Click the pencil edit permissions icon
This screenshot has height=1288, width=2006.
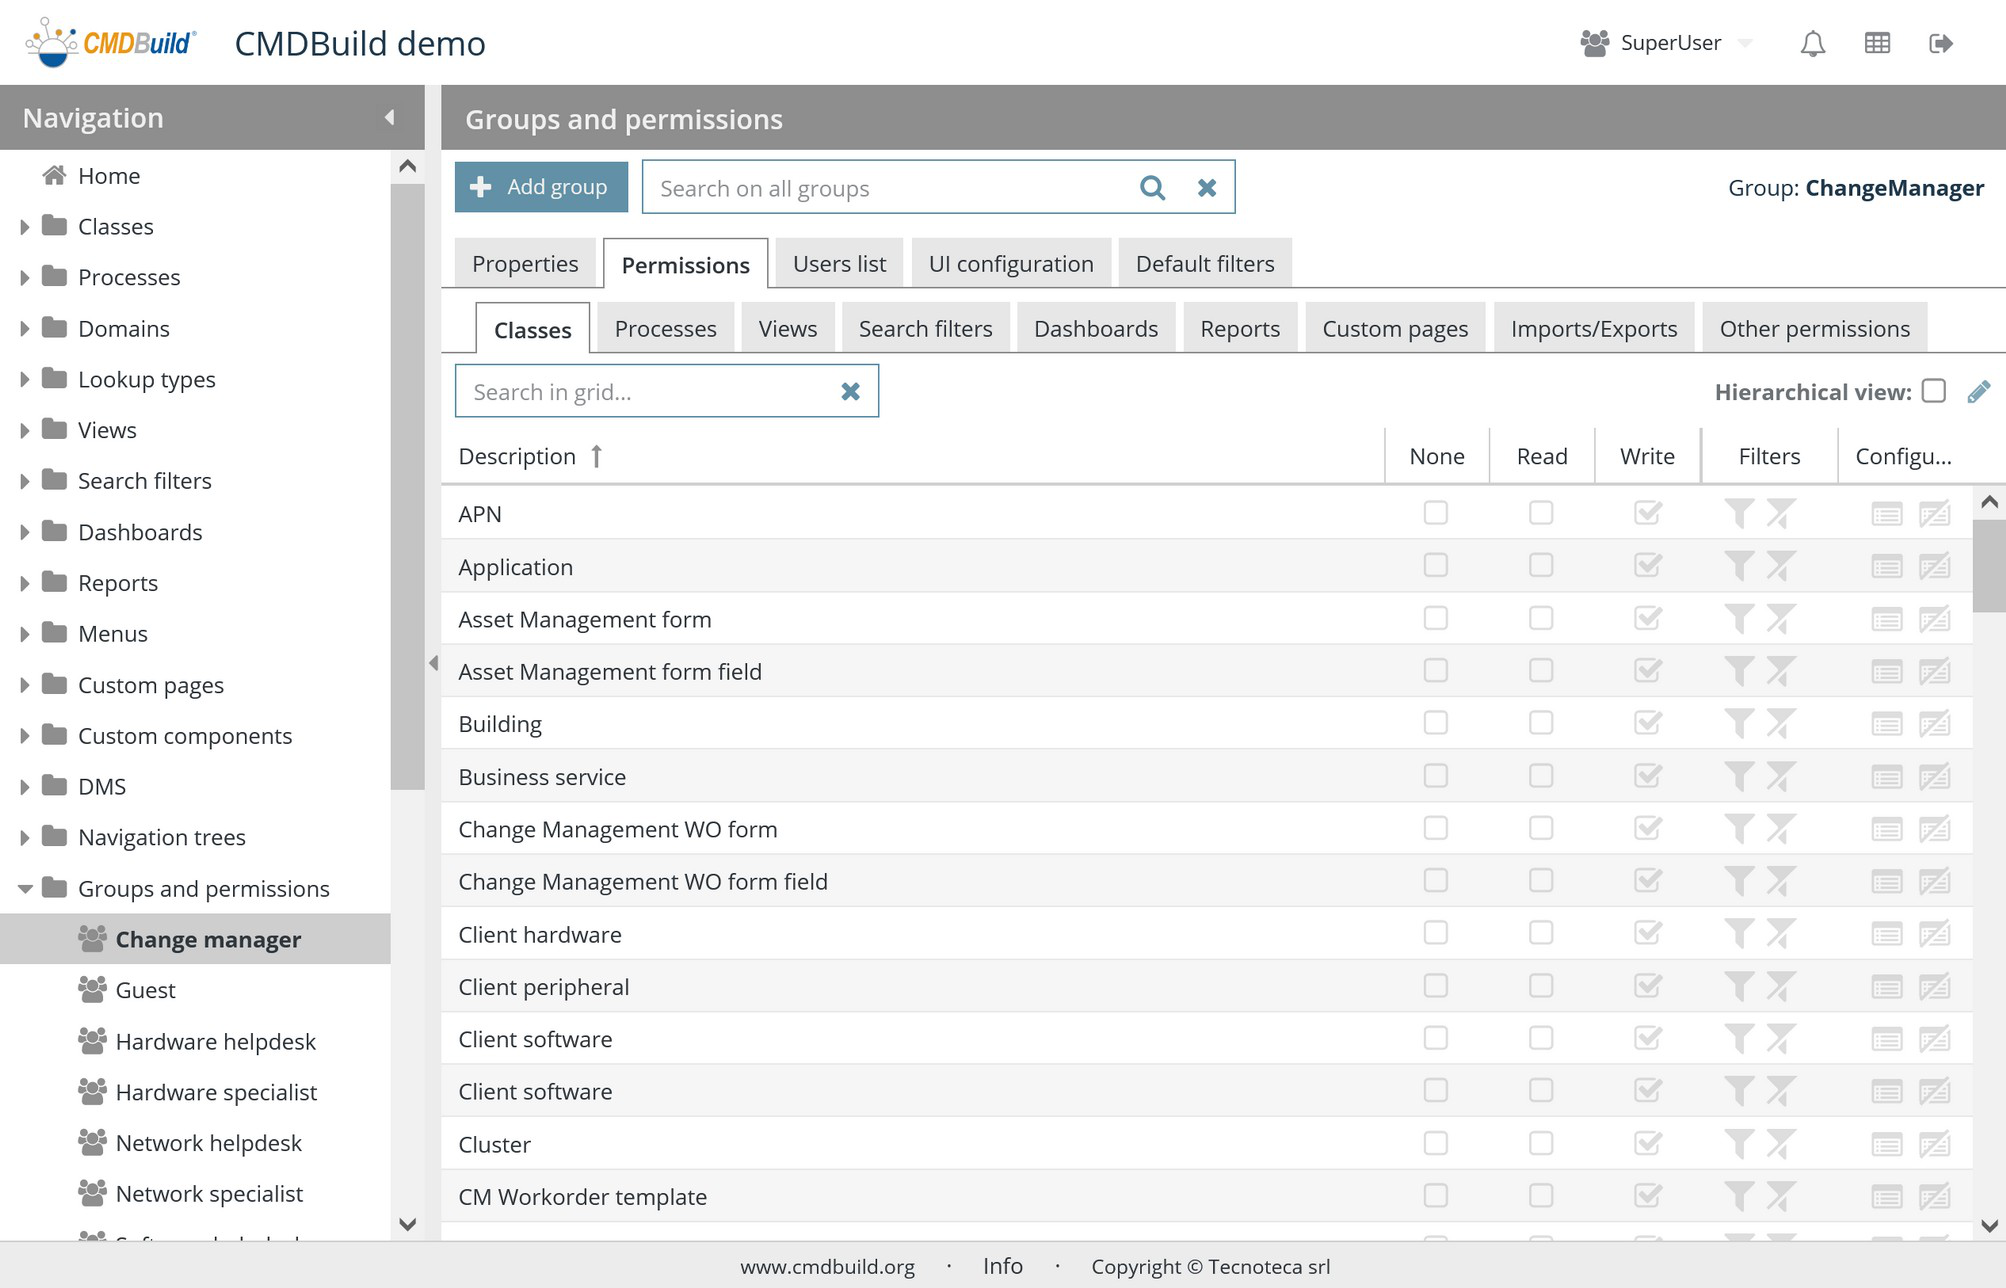(1978, 392)
